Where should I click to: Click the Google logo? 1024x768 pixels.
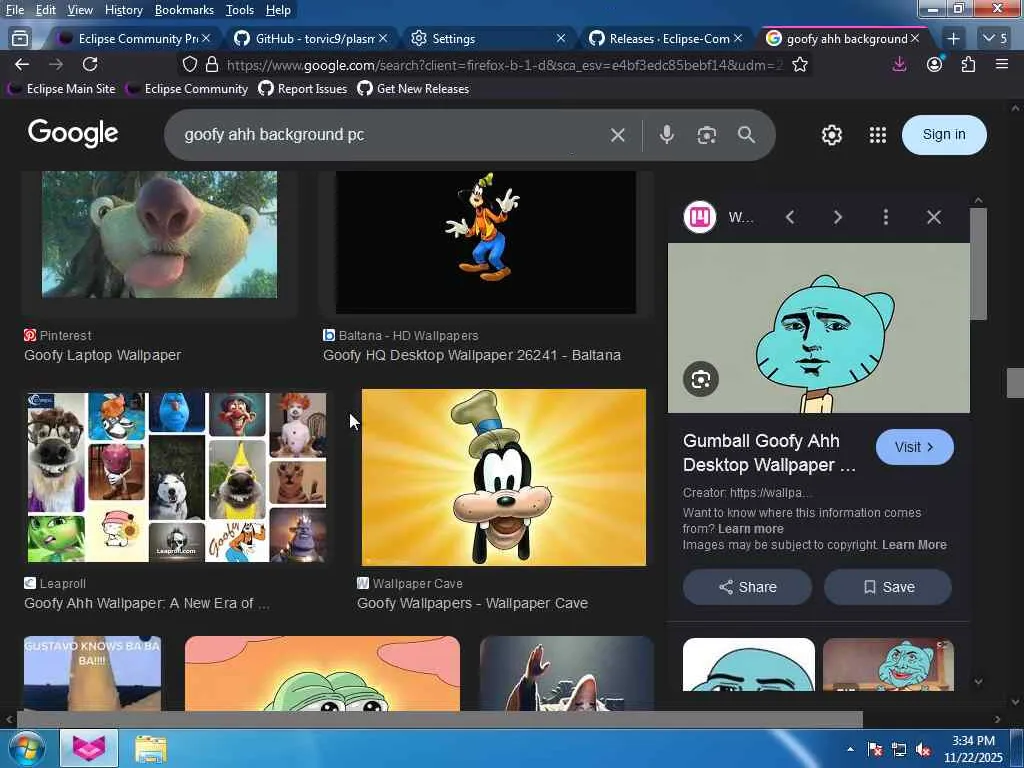[72, 133]
